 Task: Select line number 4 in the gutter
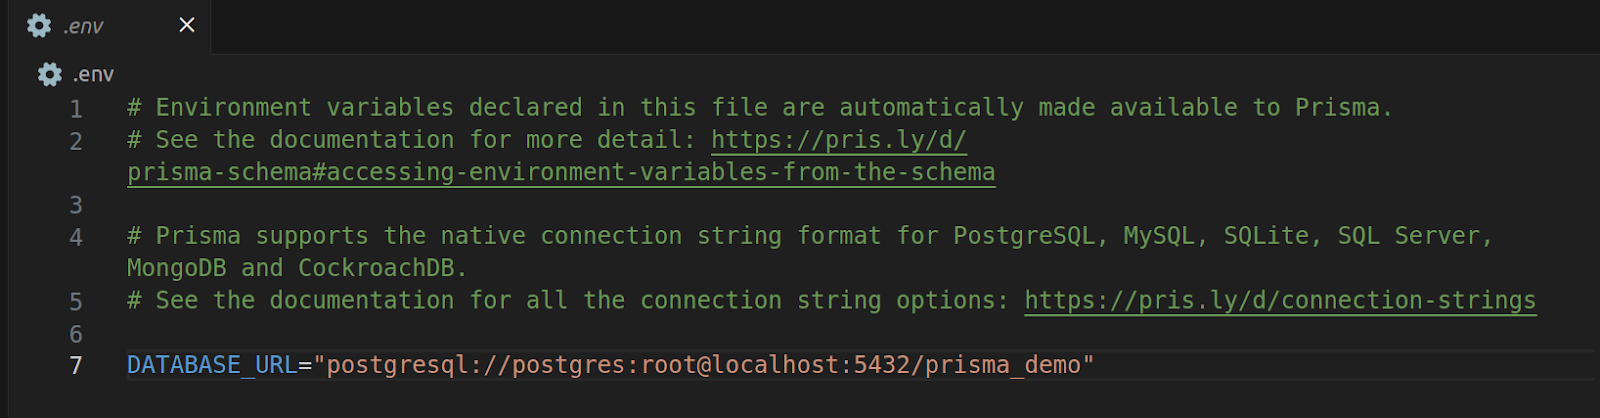(76, 237)
